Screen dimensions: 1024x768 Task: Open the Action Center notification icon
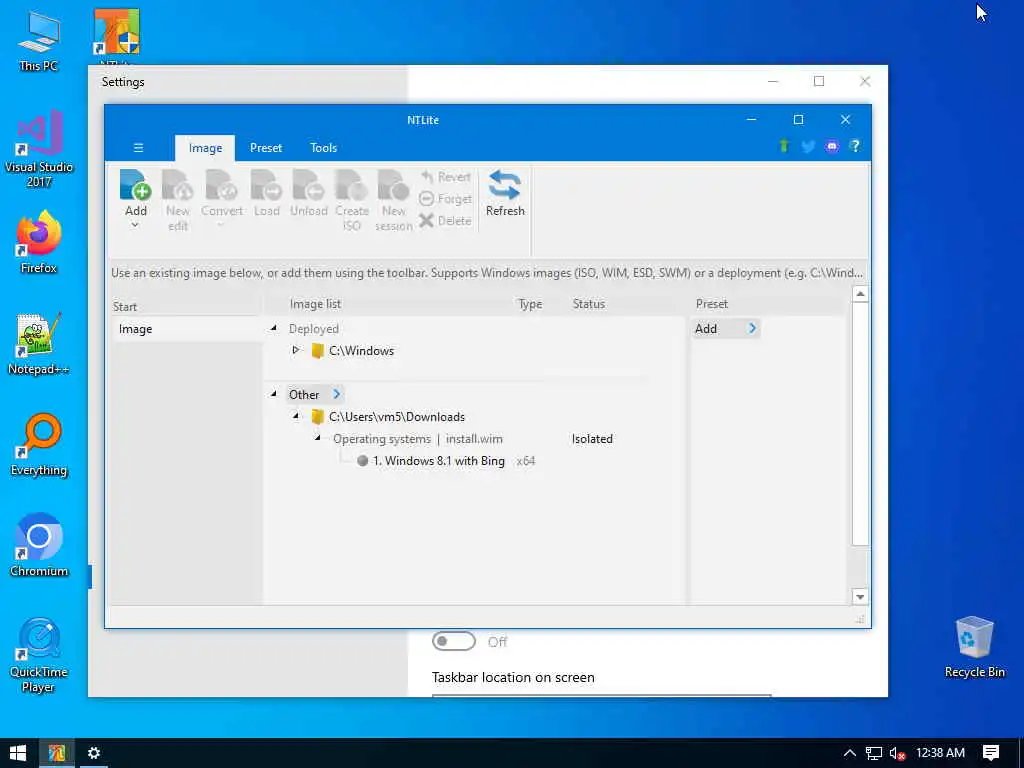(991, 753)
